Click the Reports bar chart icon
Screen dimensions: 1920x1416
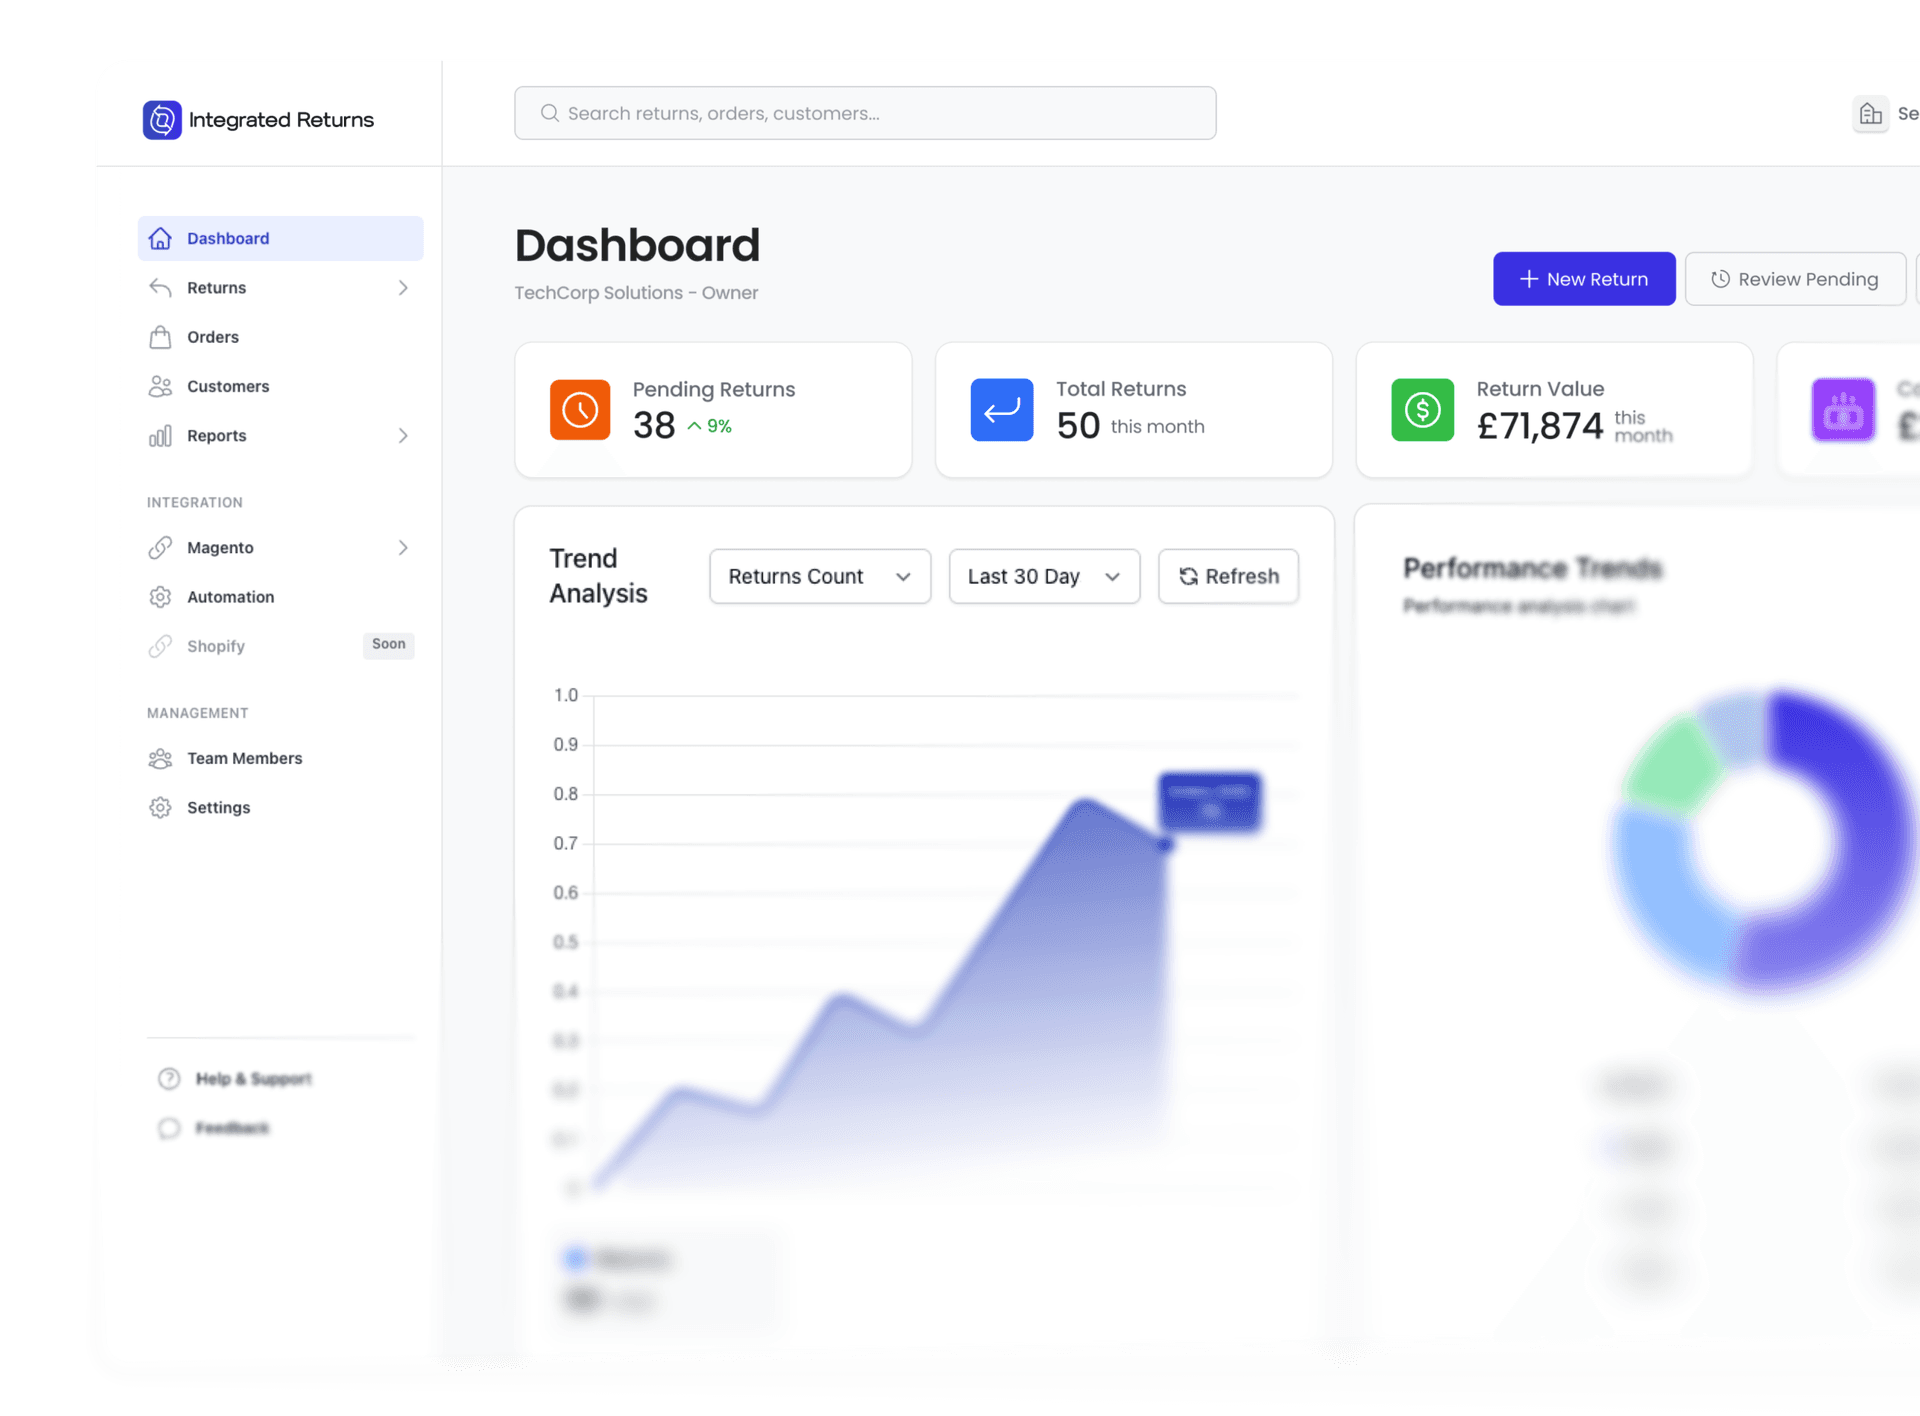coord(160,436)
